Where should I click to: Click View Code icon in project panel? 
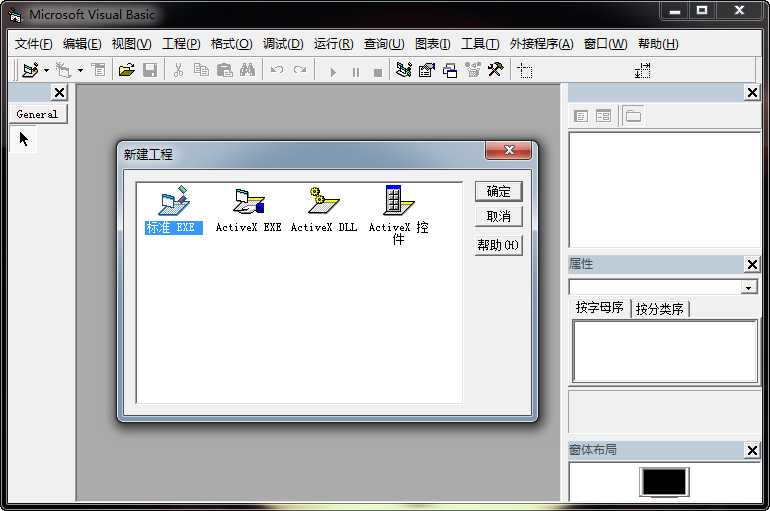pyautogui.click(x=581, y=116)
